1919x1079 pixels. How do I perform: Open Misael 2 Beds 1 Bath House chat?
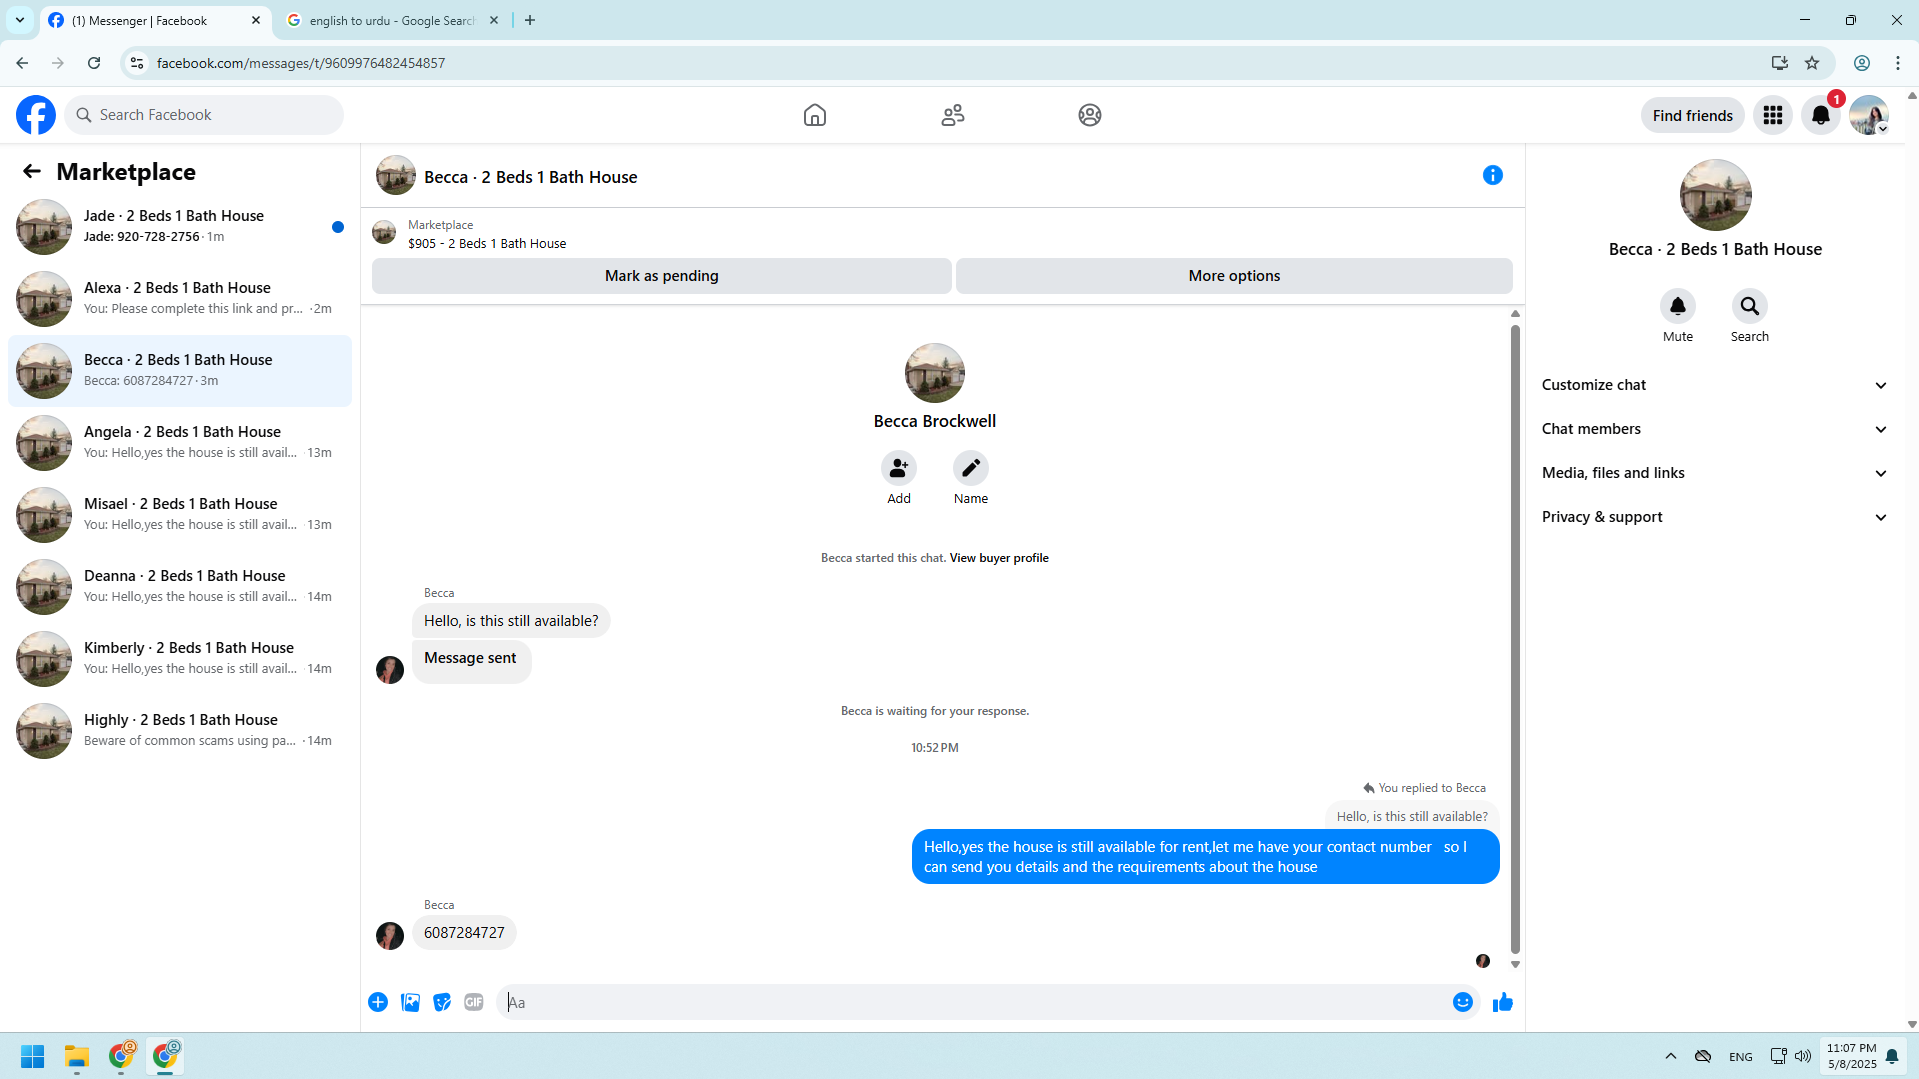click(x=180, y=515)
